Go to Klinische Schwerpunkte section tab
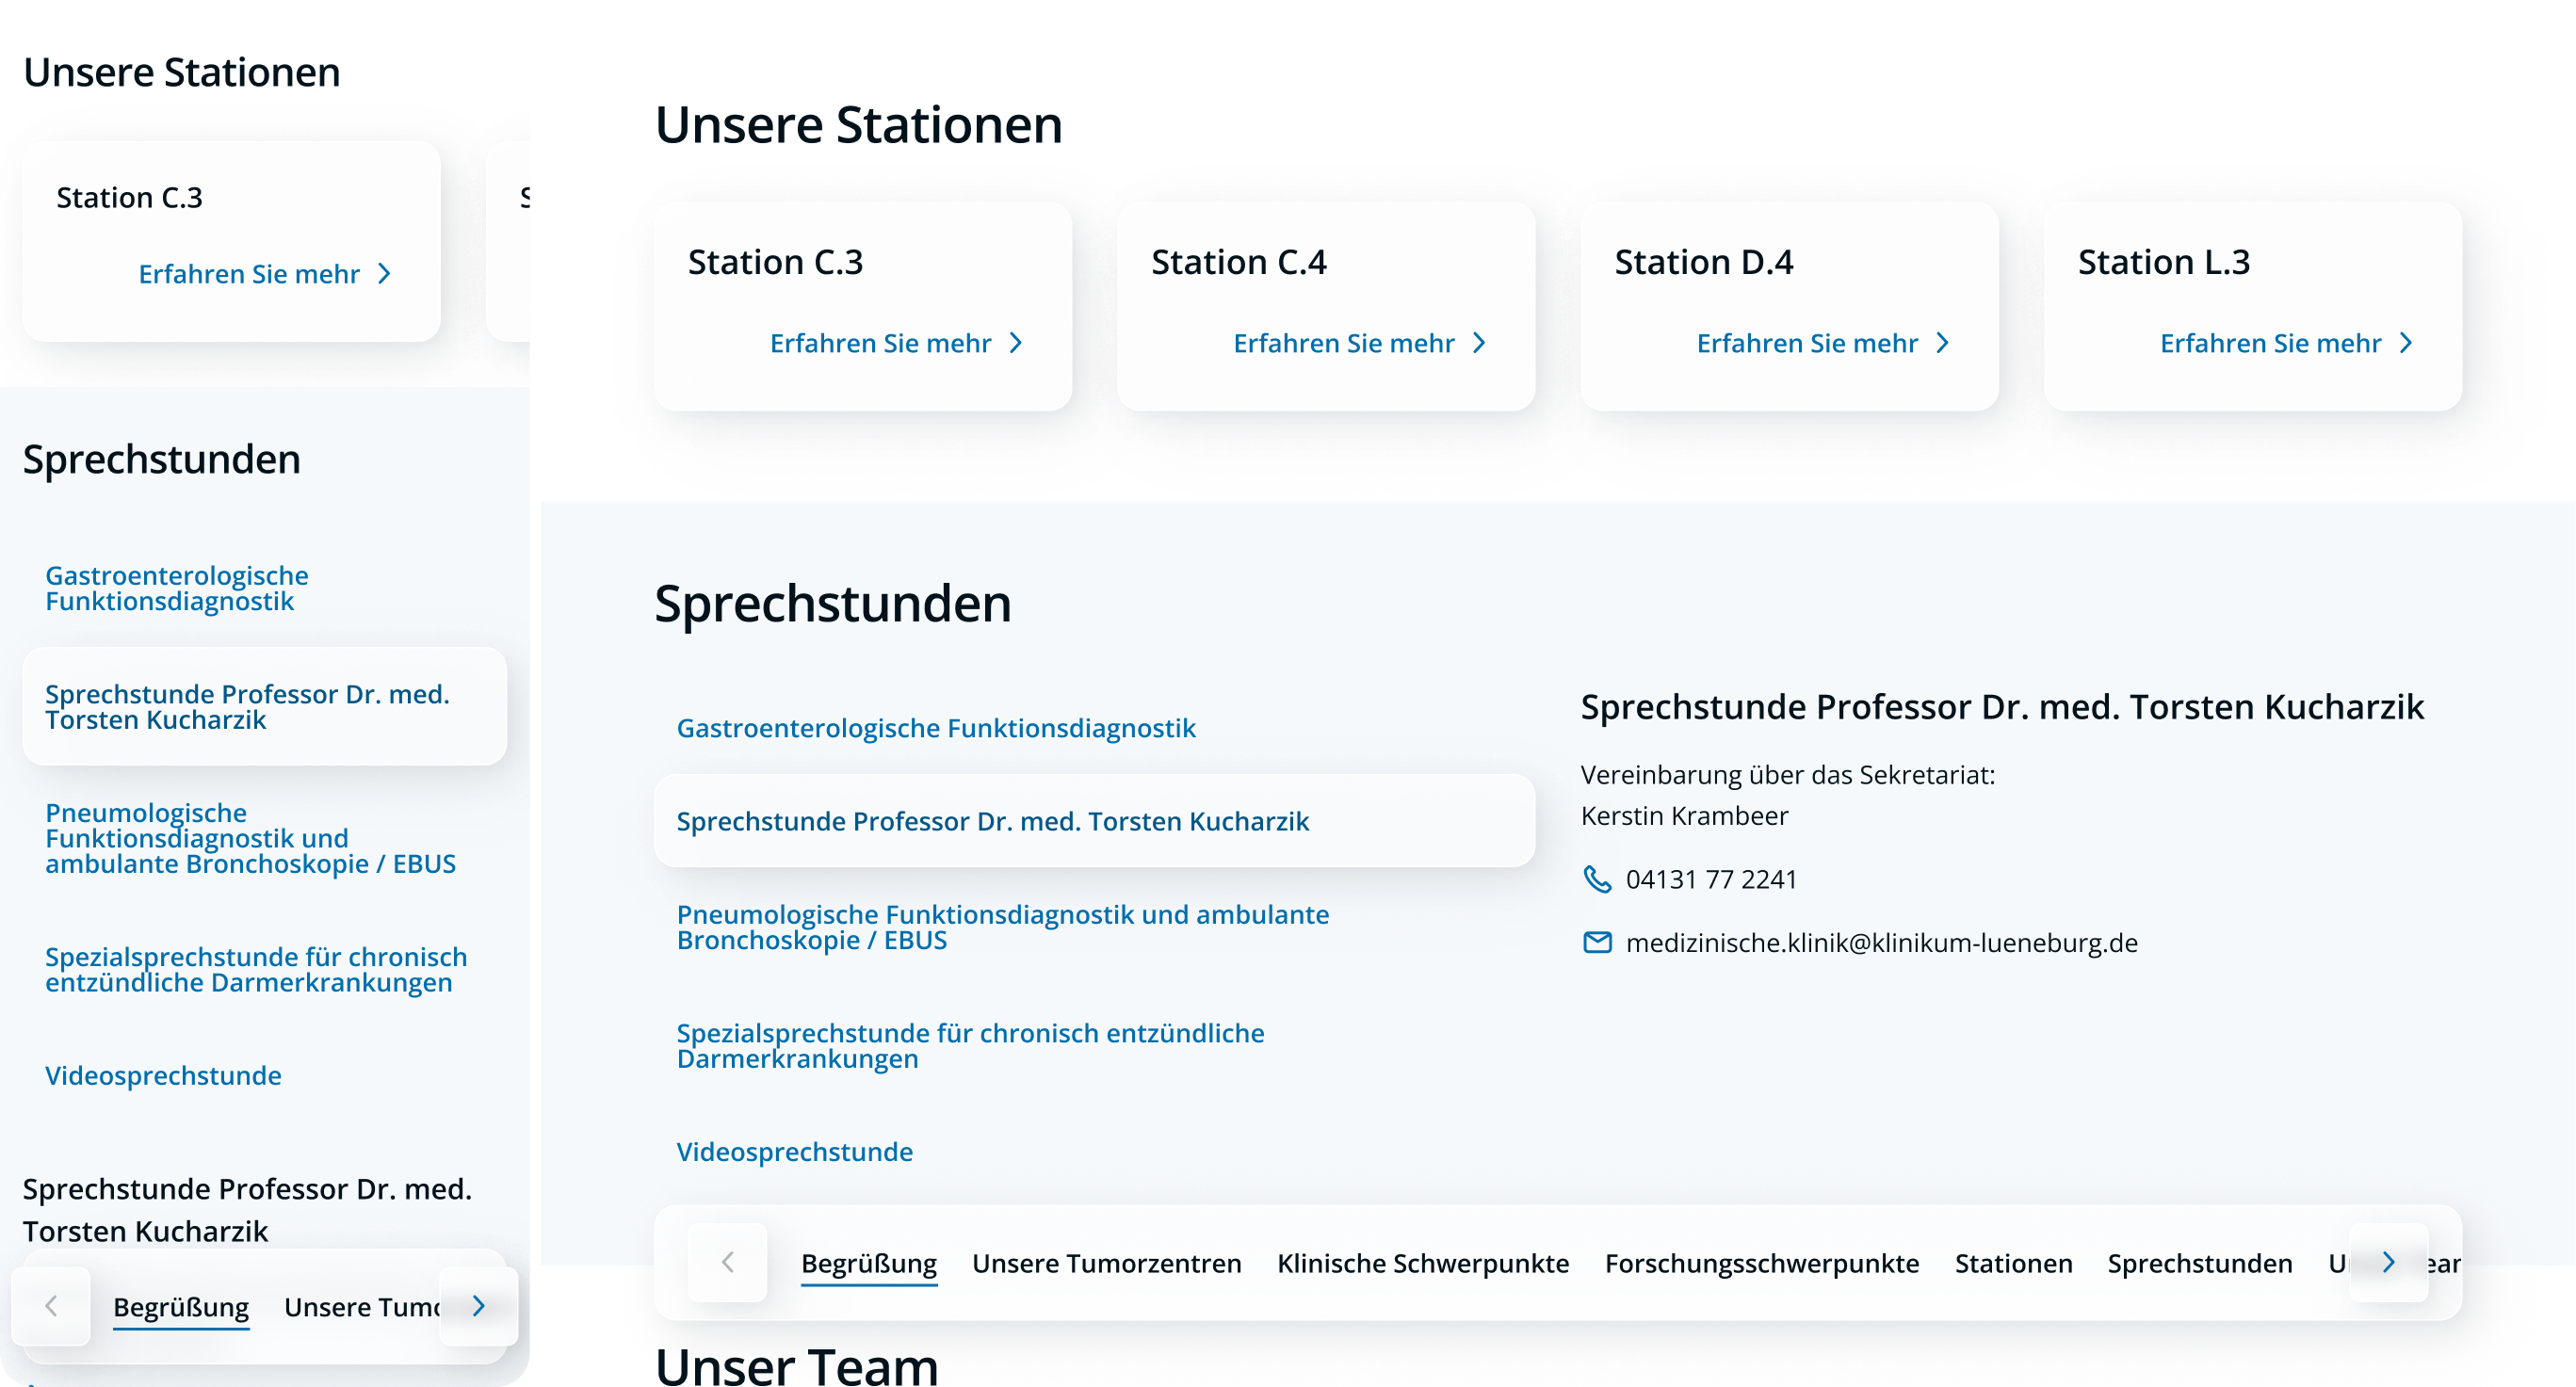Viewport: 2576px width, 1387px height. click(x=1422, y=1263)
